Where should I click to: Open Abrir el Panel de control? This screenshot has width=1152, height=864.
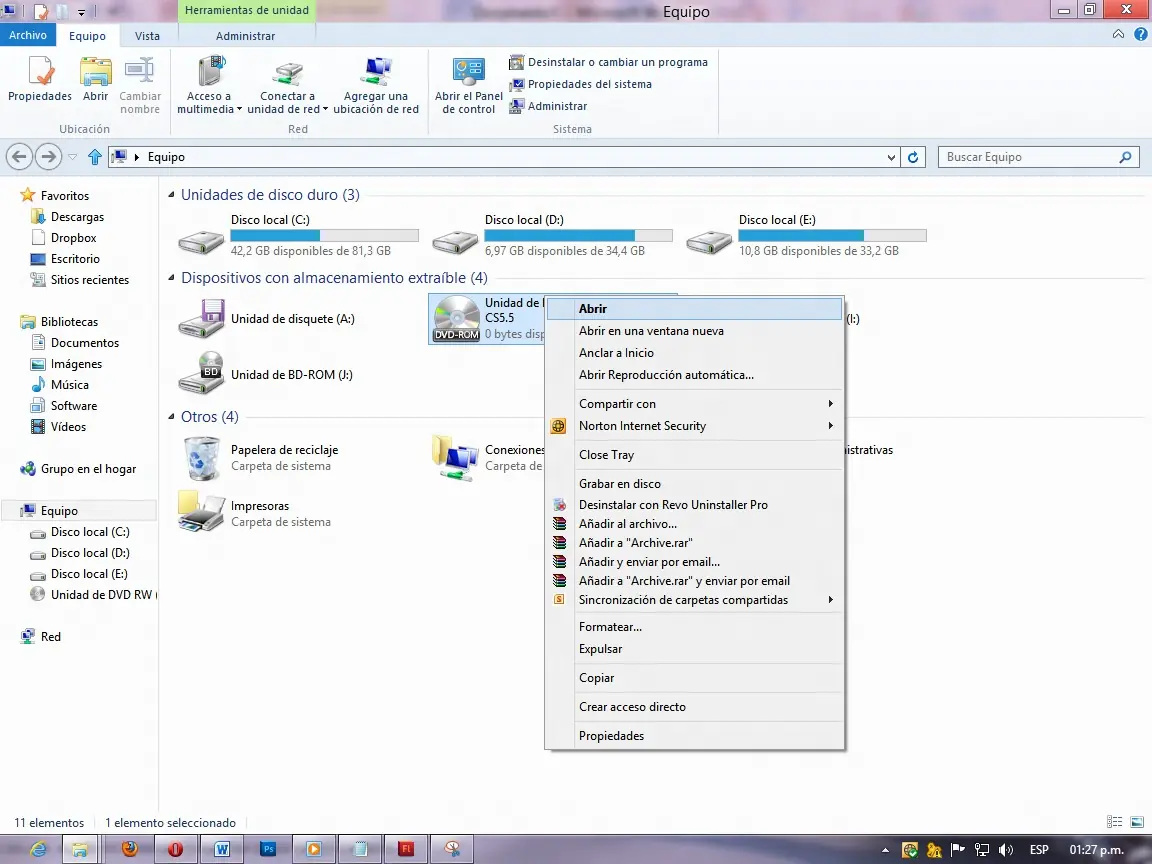(x=469, y=85)
